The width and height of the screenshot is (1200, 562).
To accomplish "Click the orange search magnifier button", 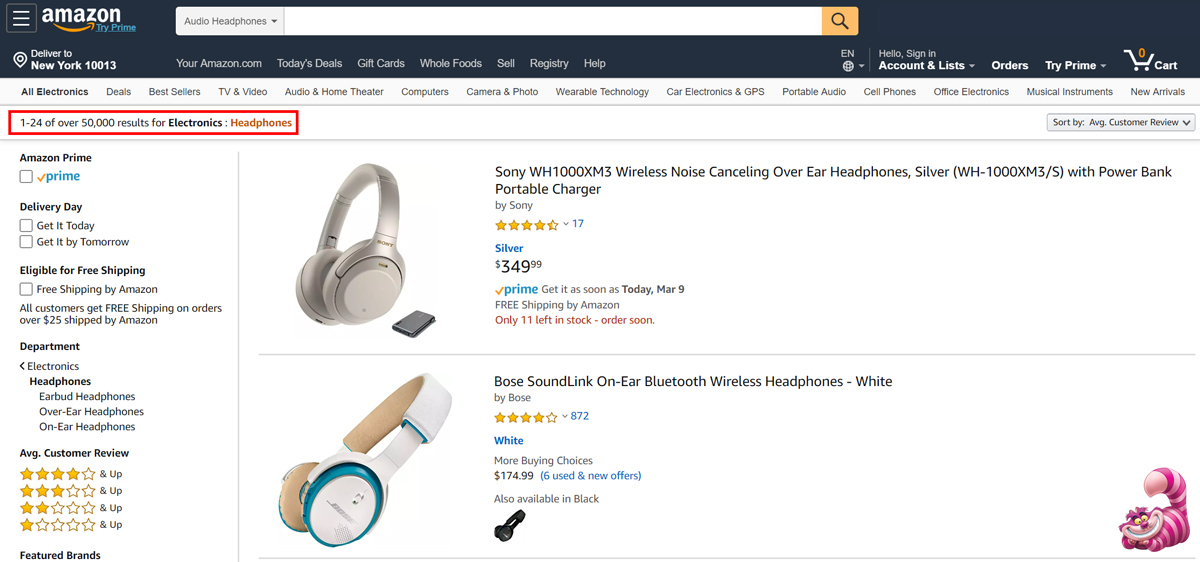I will click(x=839, y=21).
